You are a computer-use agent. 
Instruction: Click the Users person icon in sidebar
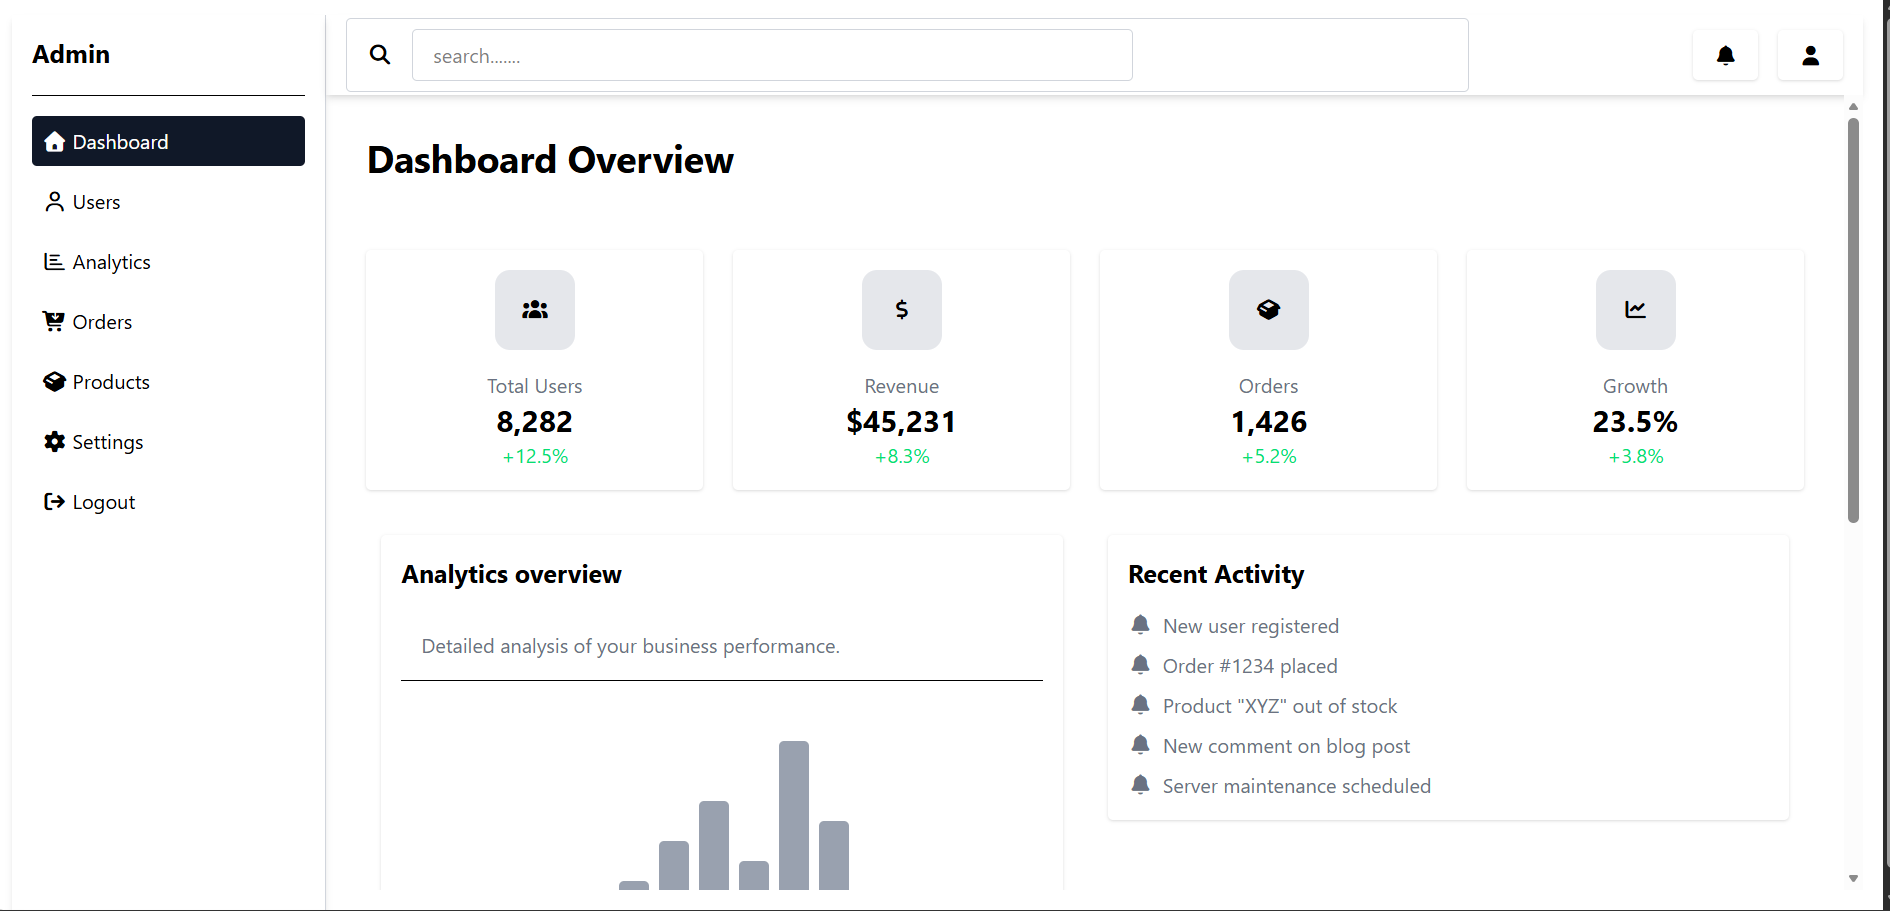(x=55, y=201)
